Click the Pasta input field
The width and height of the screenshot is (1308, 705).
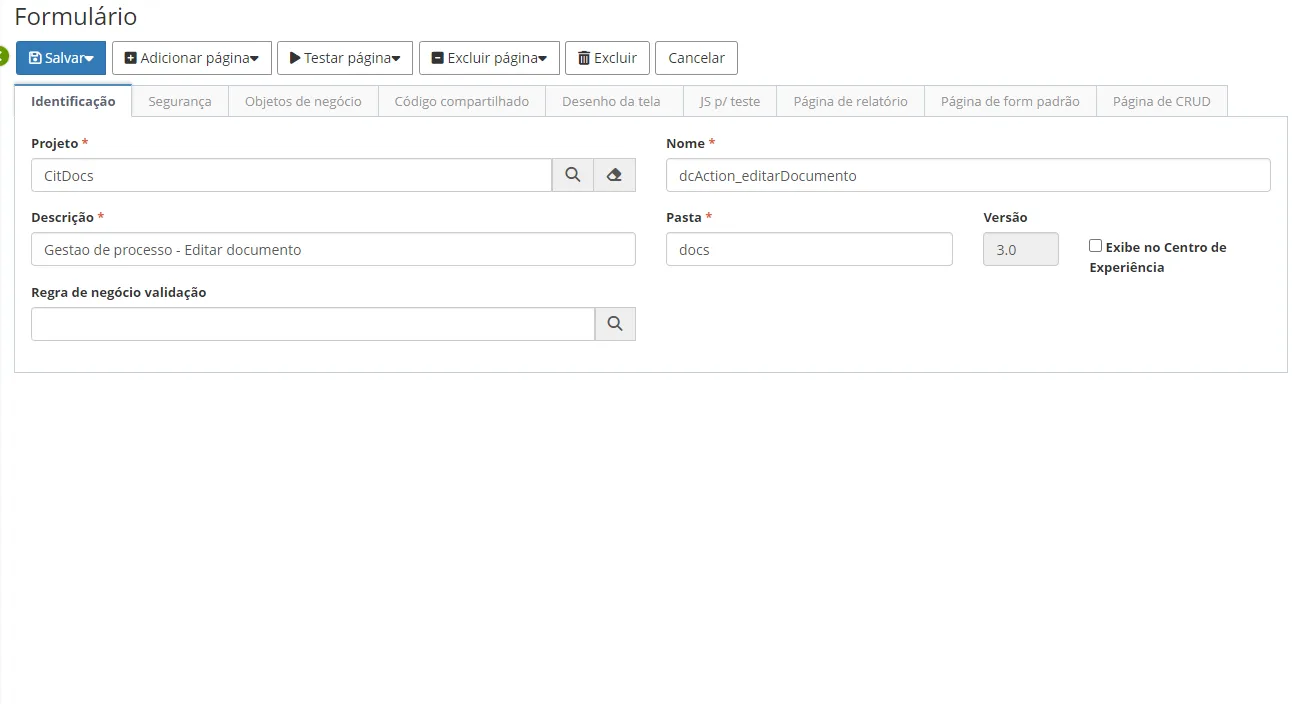tap(809, 249)
